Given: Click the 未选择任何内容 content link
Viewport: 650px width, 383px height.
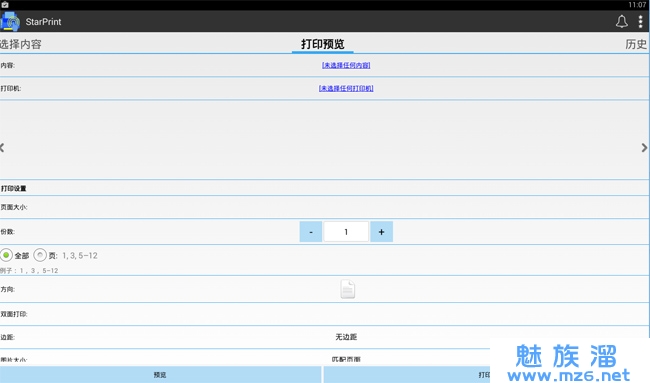Looking at the screenshot, I should [346, 65].
